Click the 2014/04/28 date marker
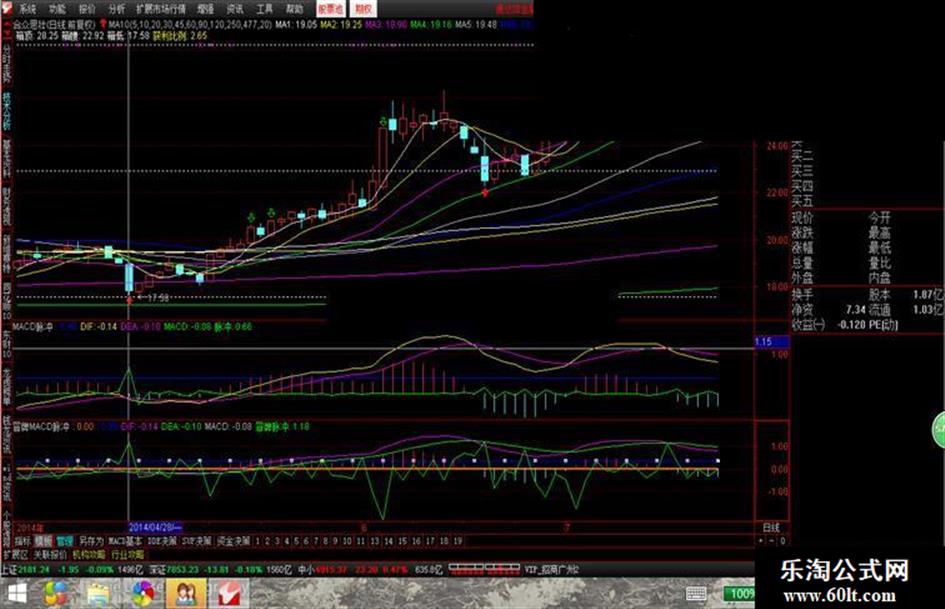Image resolution: width=945 pixels, height=609 pixels. click(155, 528)
